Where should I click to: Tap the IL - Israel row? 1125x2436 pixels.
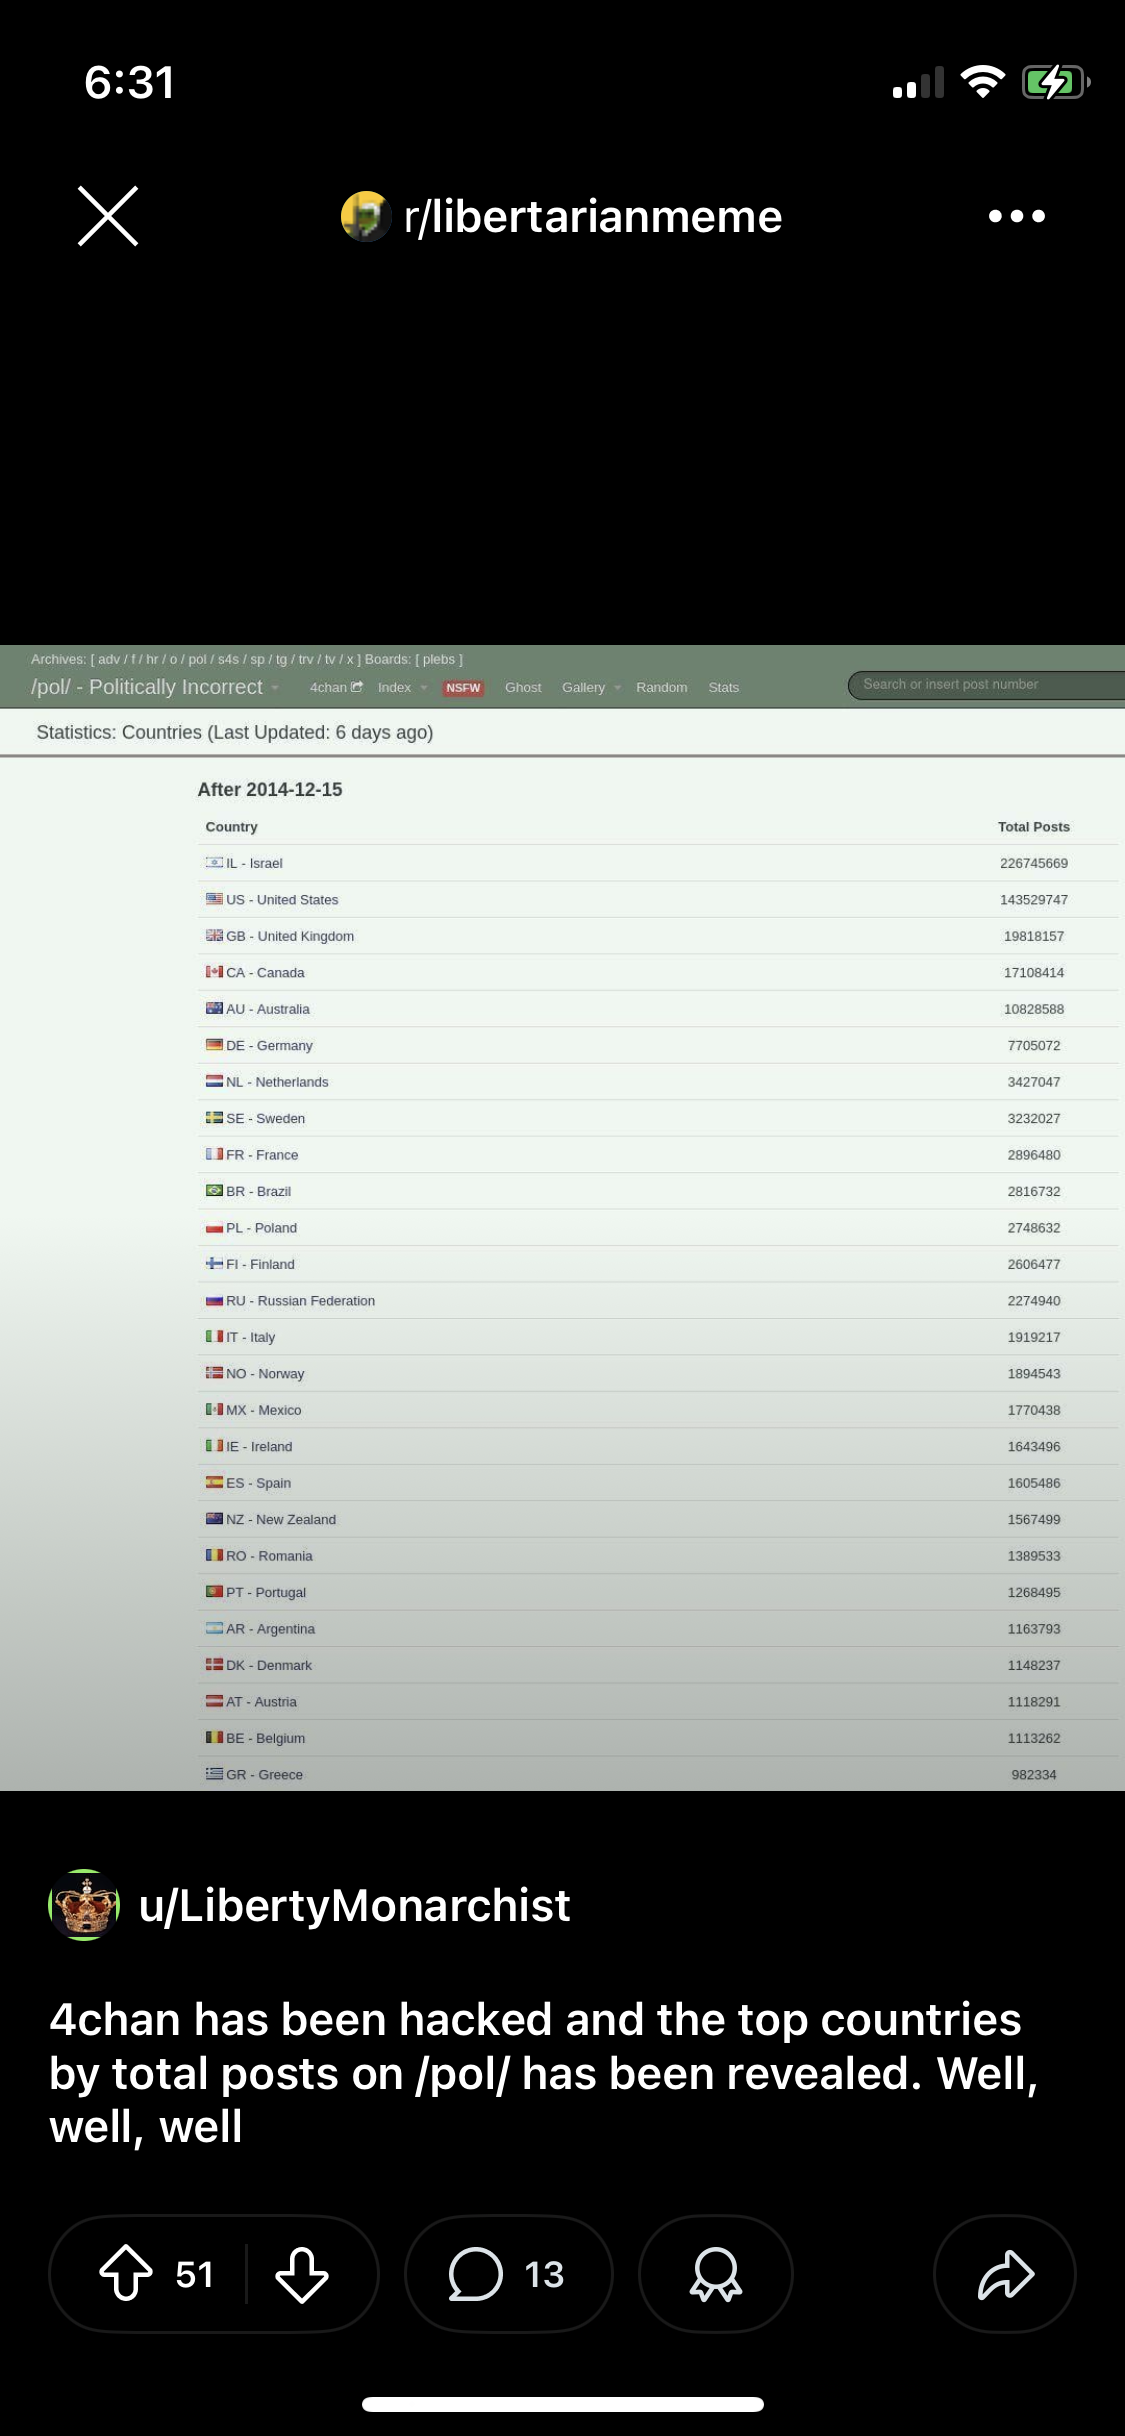point(658,863)
